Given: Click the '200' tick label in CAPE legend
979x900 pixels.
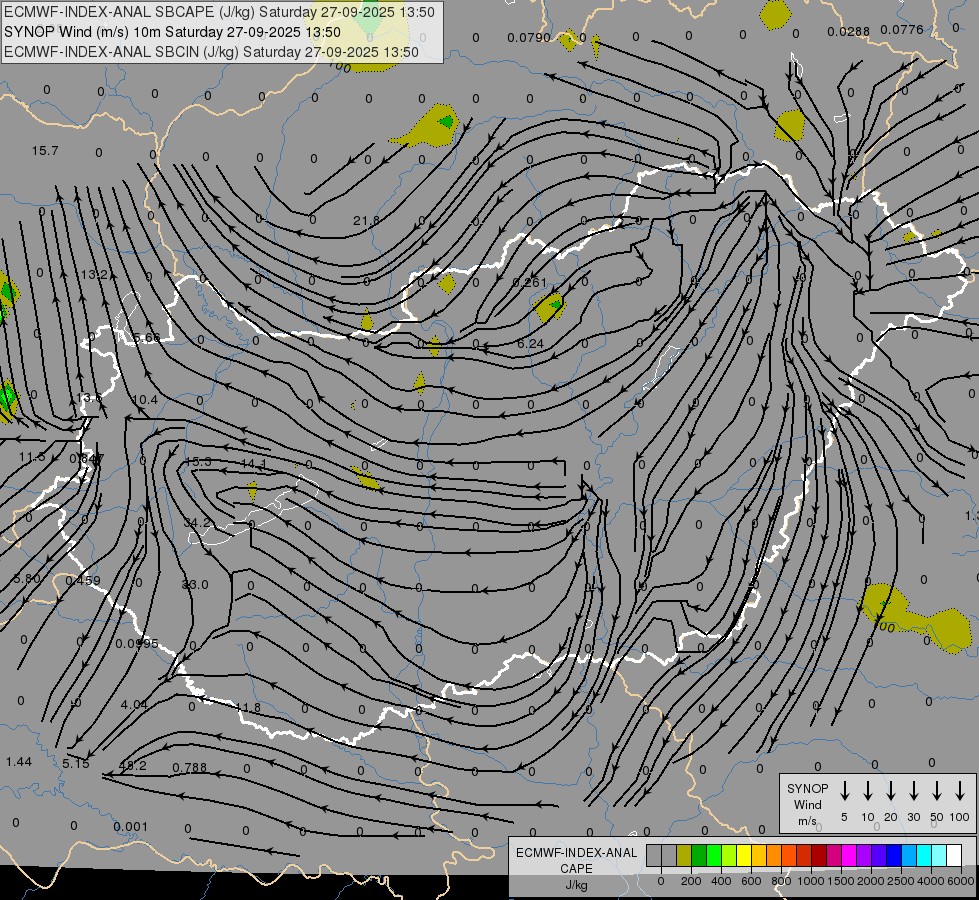Looking at the screenshot, I should click(x=691, y=881).
